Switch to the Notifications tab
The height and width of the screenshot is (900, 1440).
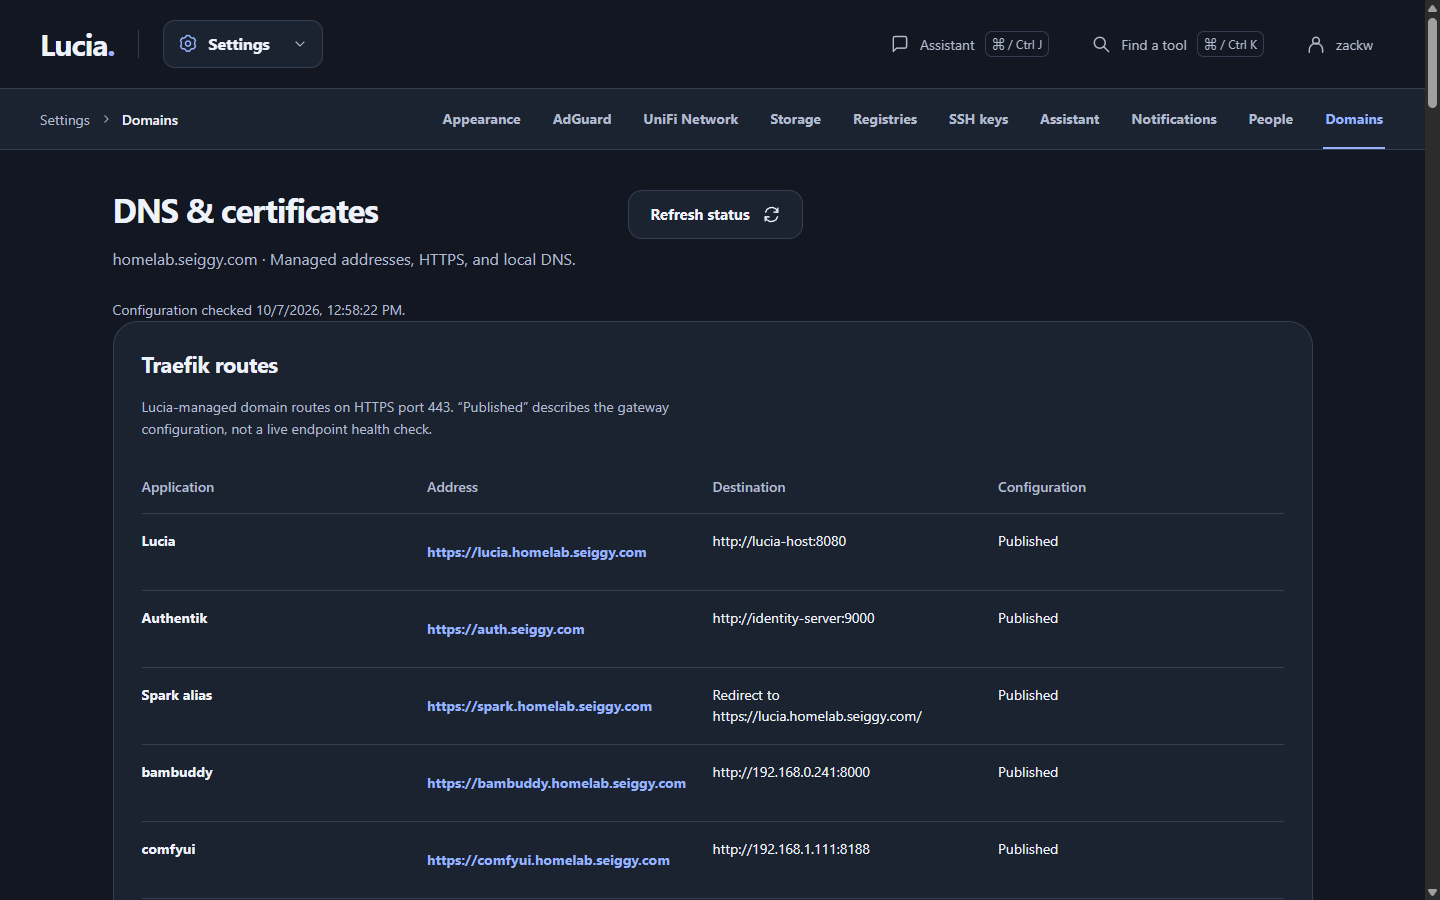1174,119
